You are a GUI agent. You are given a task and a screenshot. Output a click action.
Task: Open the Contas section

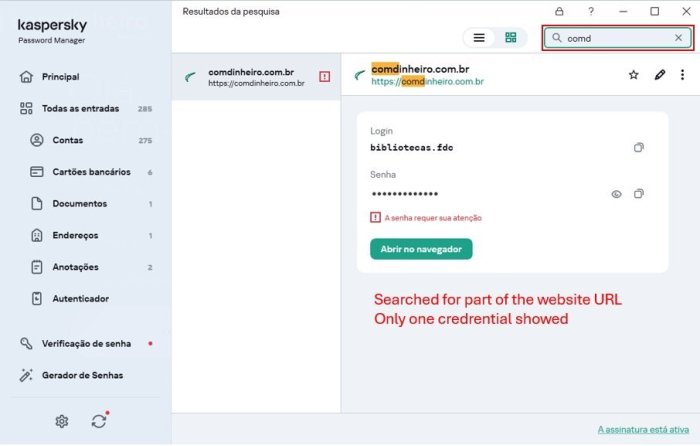coord(68,140)
